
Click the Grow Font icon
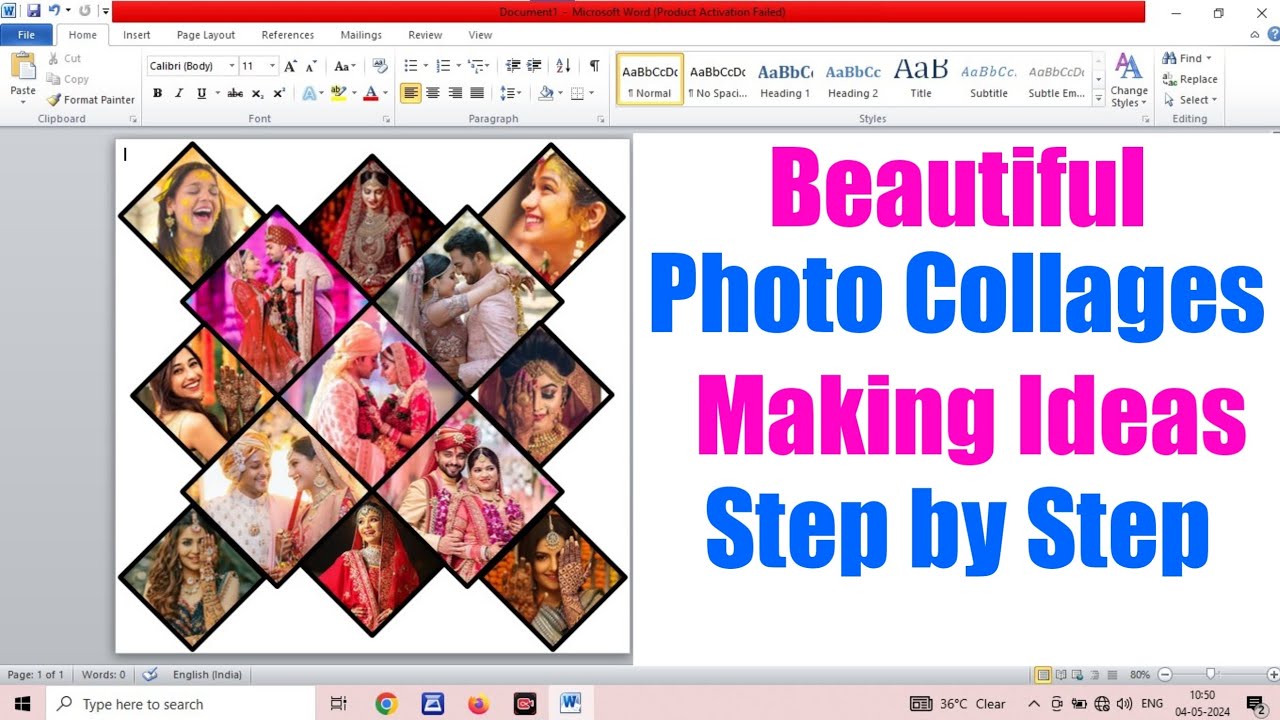(291, 66)
